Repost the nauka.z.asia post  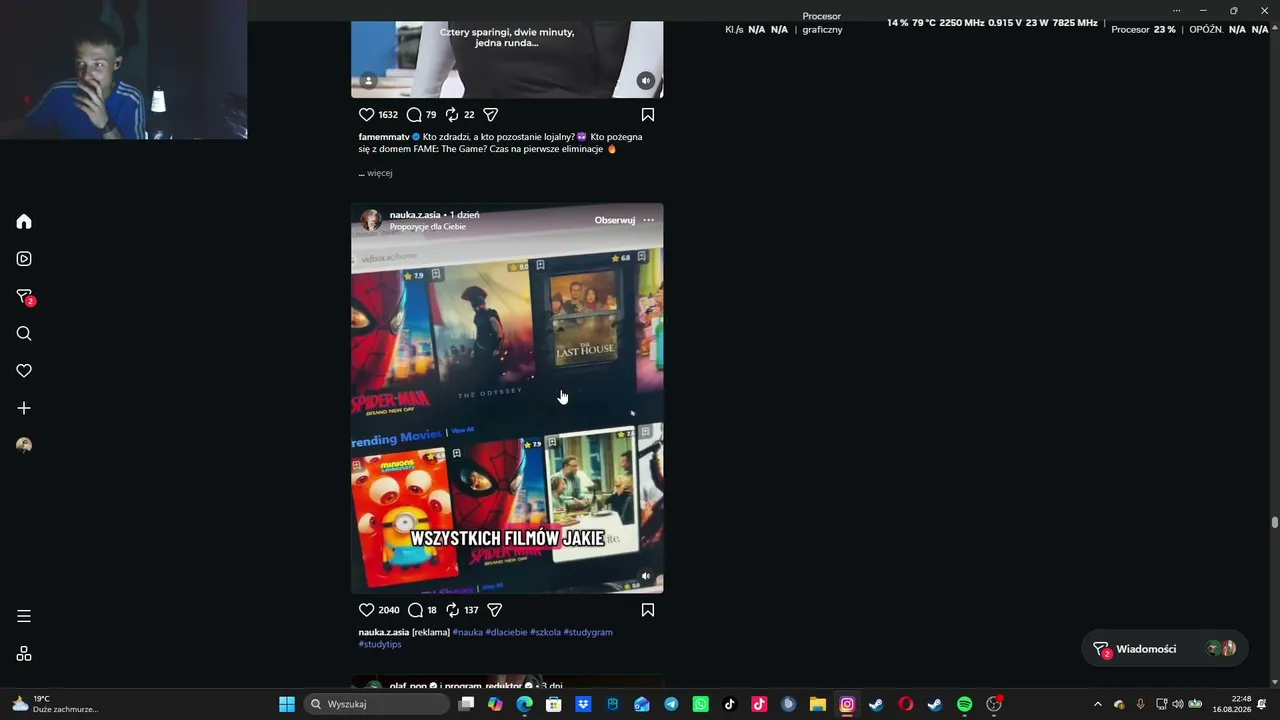pos(453,610)
